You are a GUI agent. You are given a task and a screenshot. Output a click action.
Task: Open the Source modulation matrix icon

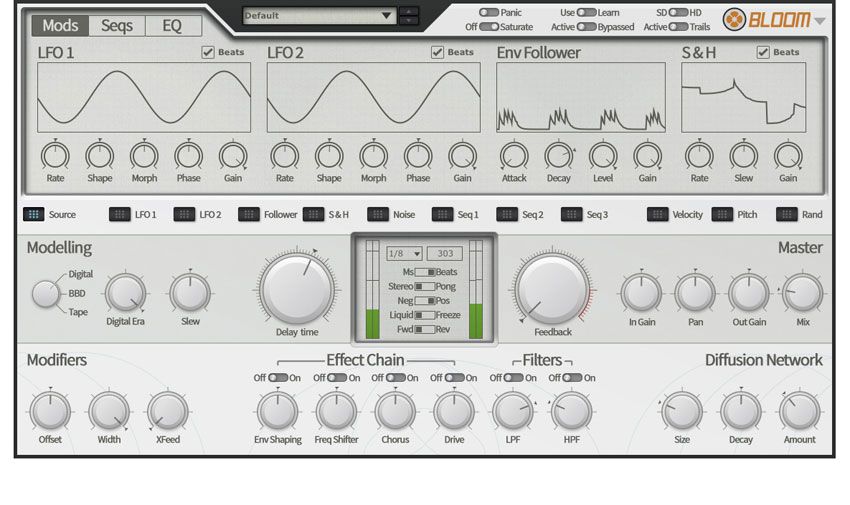click(x=33, y=214)
